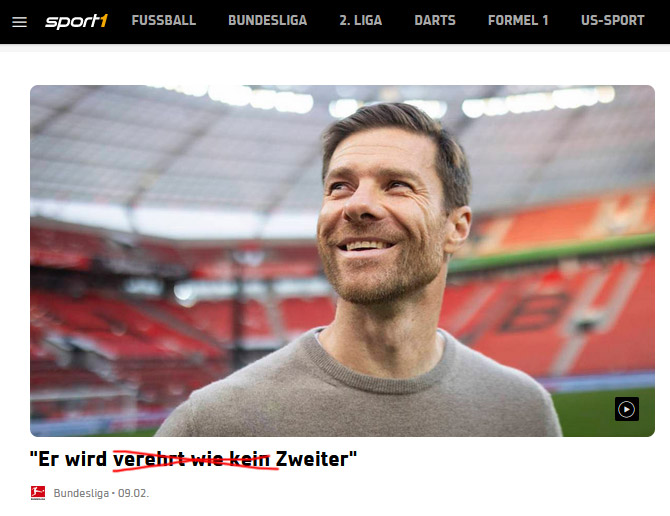Click the headline's opening words 'Er wird'

[72, 460]
